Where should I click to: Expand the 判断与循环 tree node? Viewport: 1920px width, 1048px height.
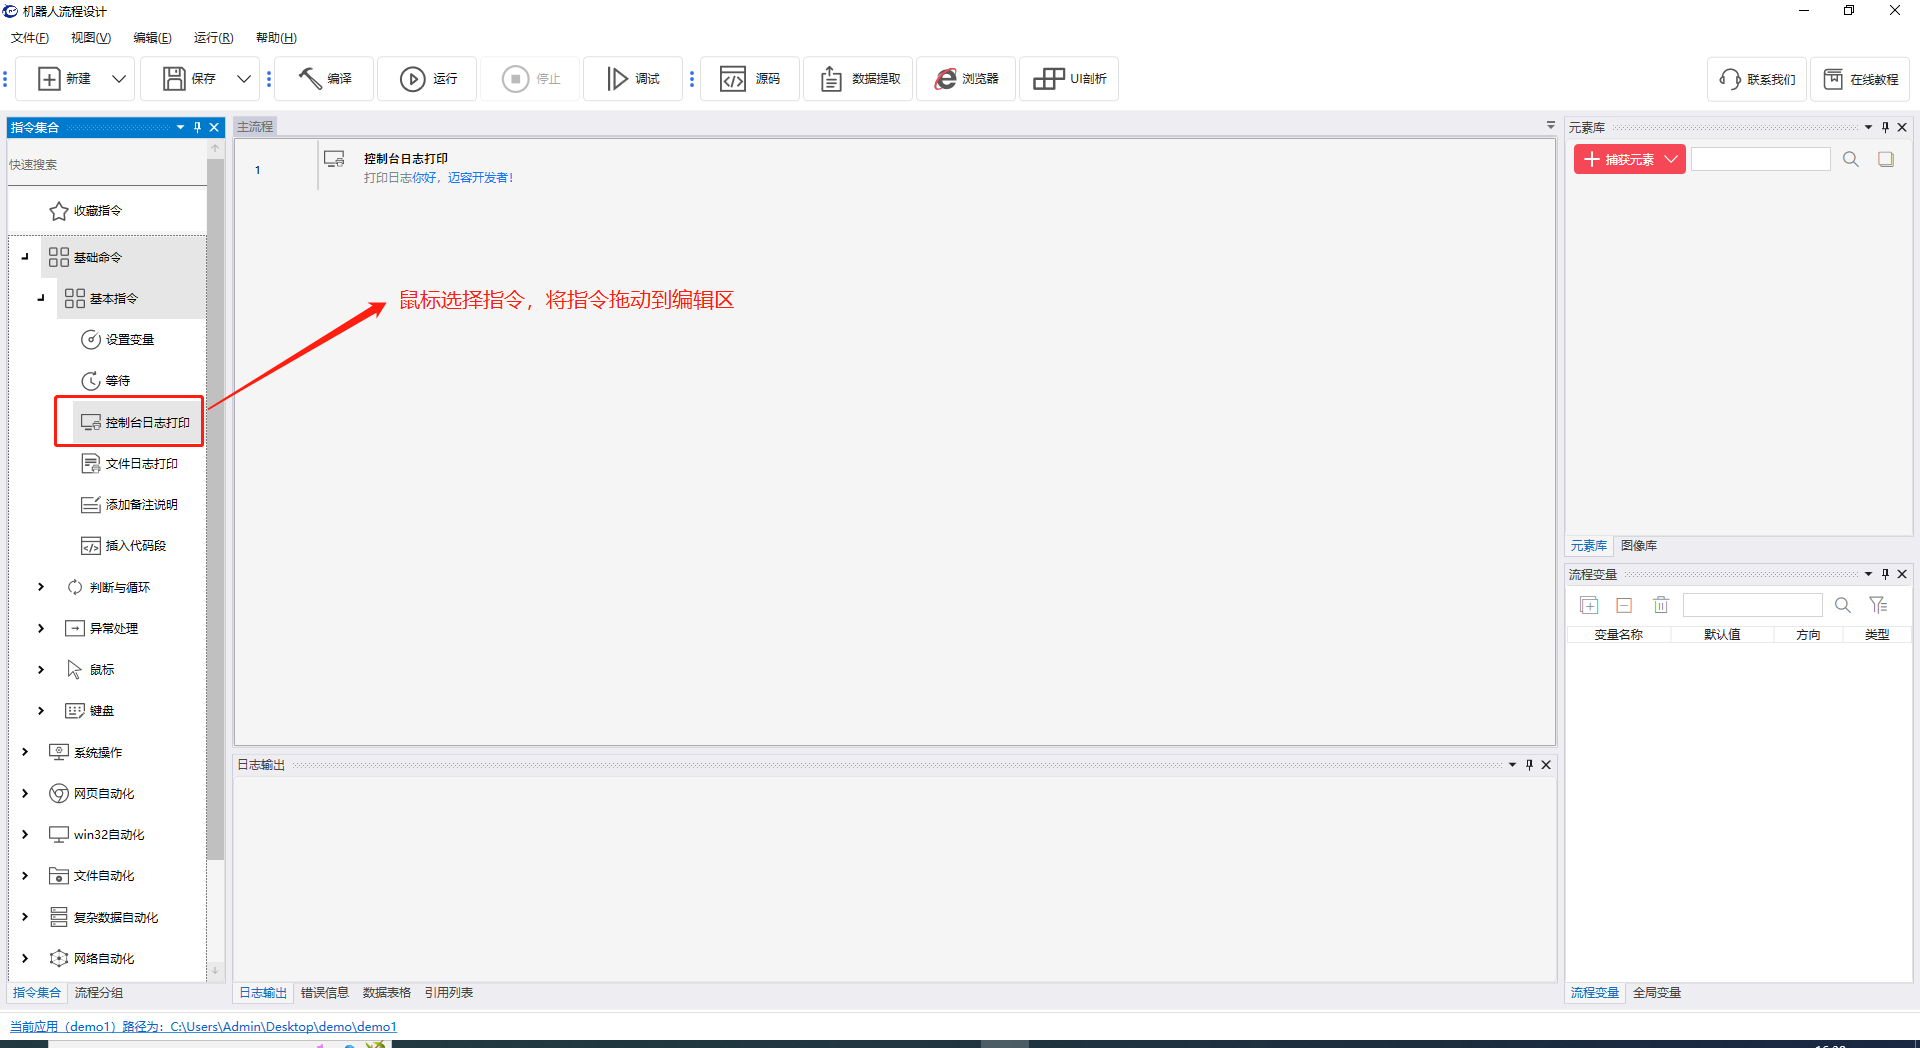tap(41, 587)
